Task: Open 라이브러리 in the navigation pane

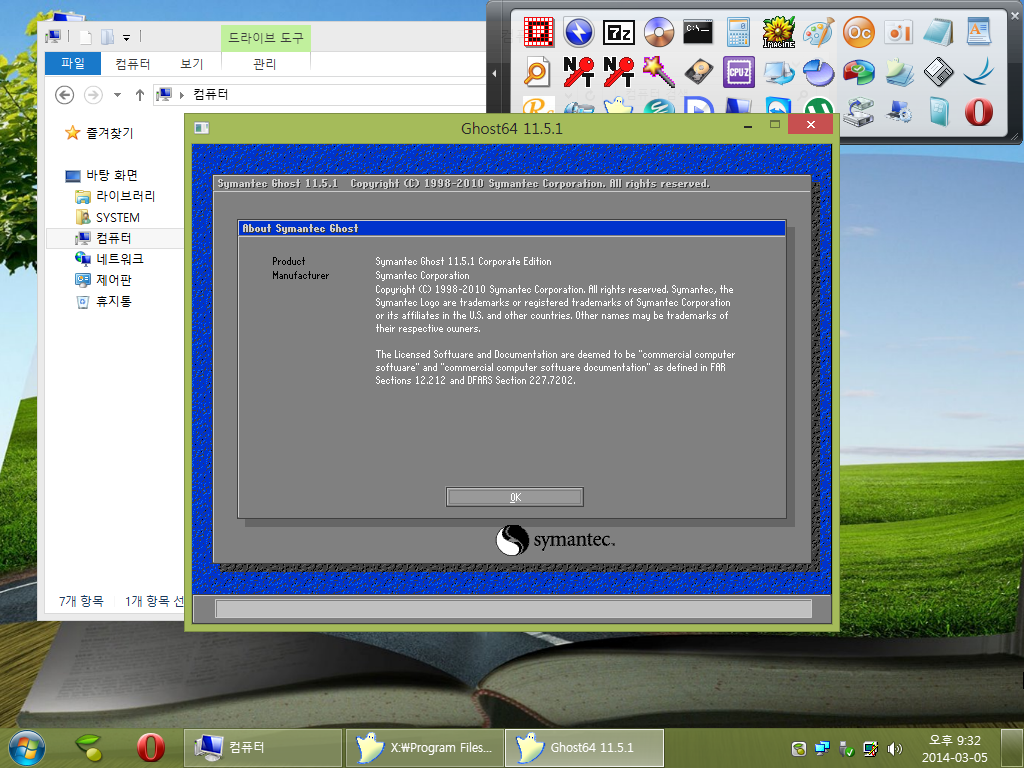Action: tap(125, 196)
